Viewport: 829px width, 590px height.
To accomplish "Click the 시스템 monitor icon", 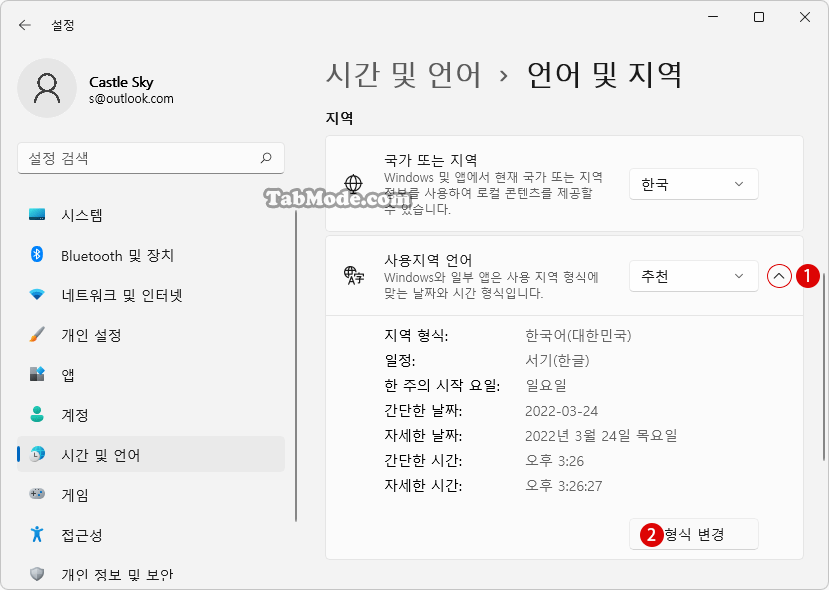I will (37, 215).
